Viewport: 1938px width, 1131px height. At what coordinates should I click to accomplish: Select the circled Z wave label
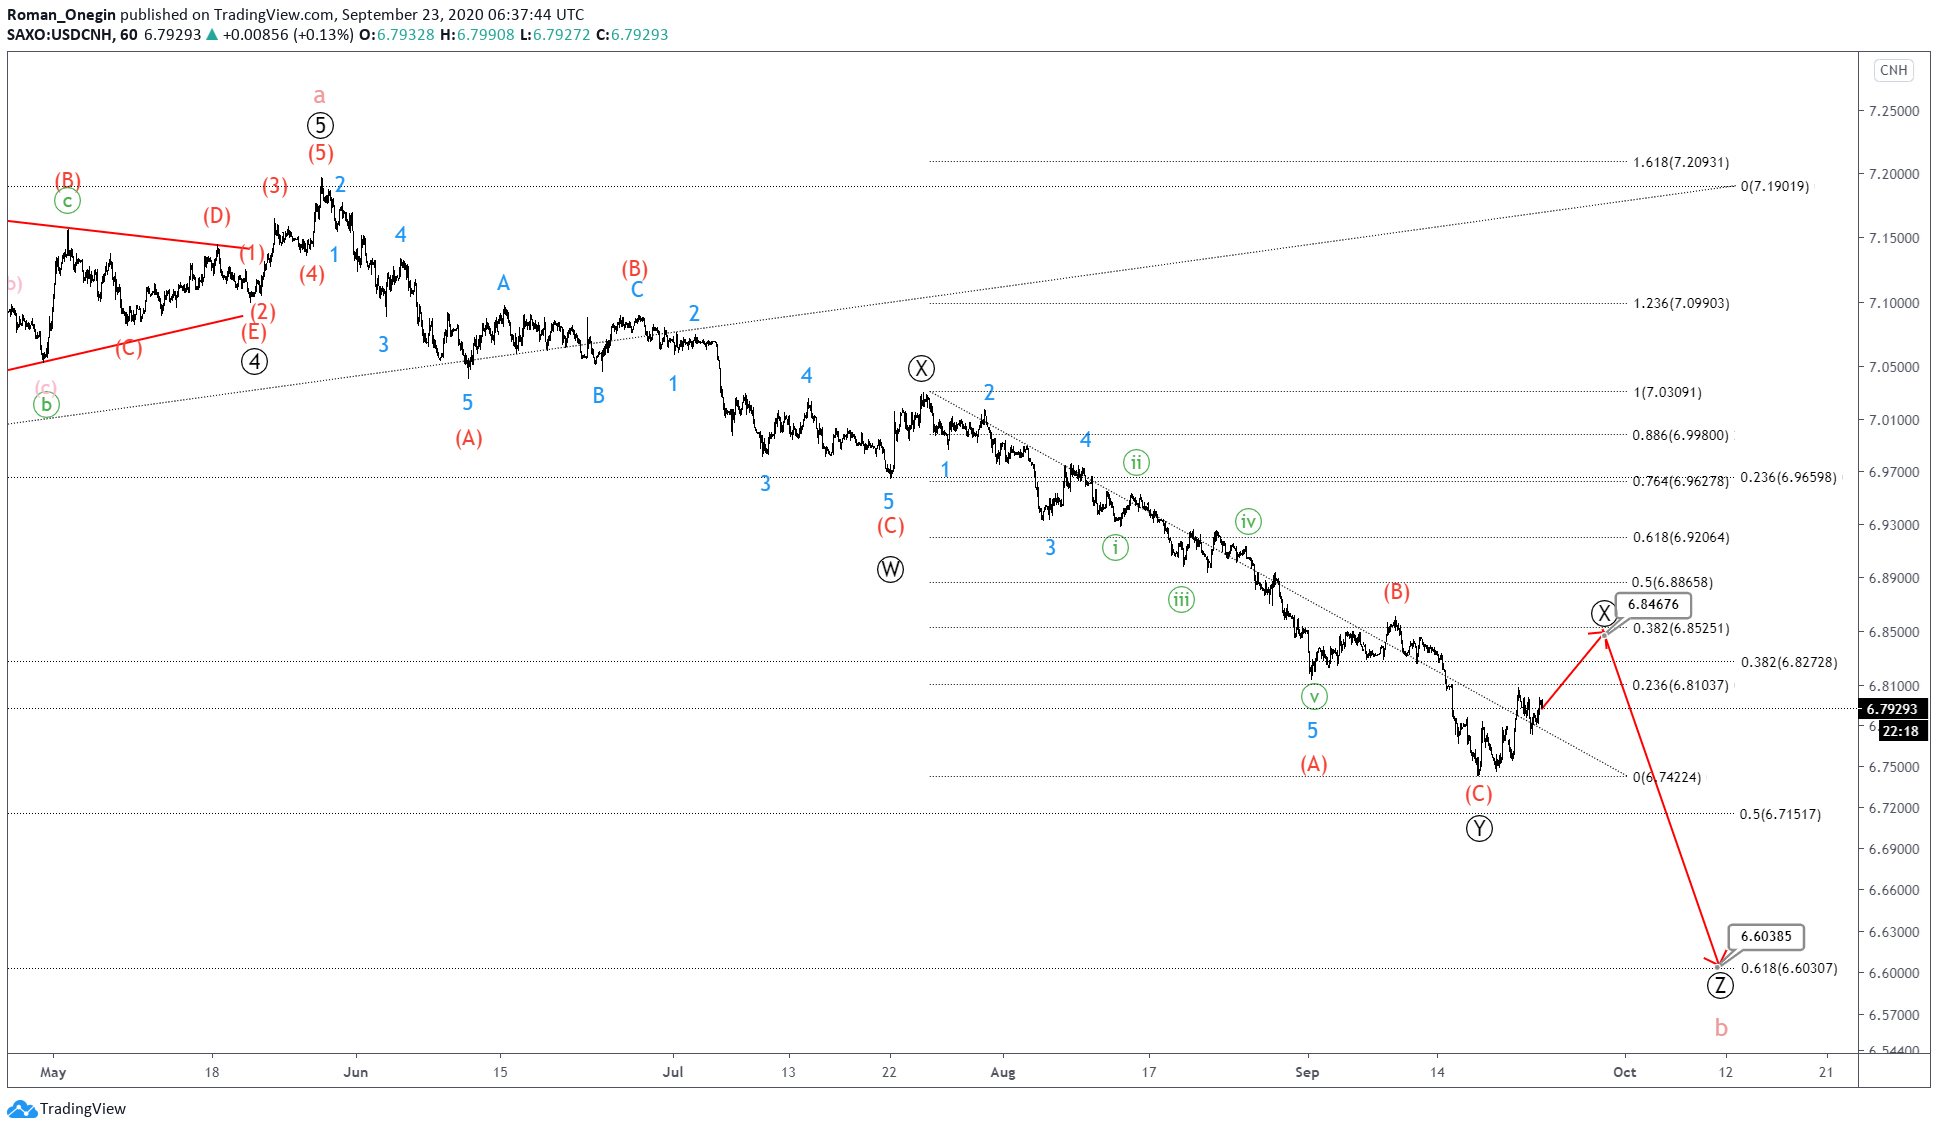point(1719,985)
